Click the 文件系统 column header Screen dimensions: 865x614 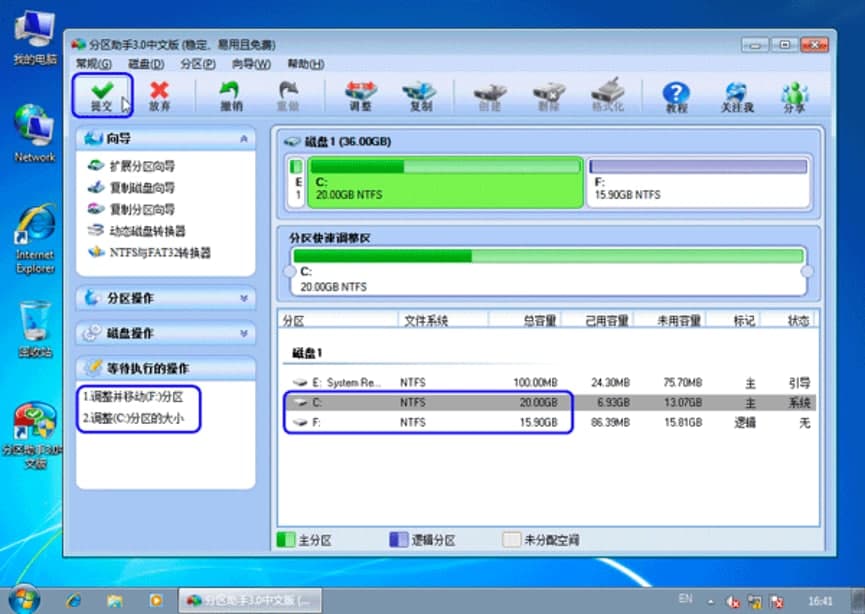coord(443,320)
